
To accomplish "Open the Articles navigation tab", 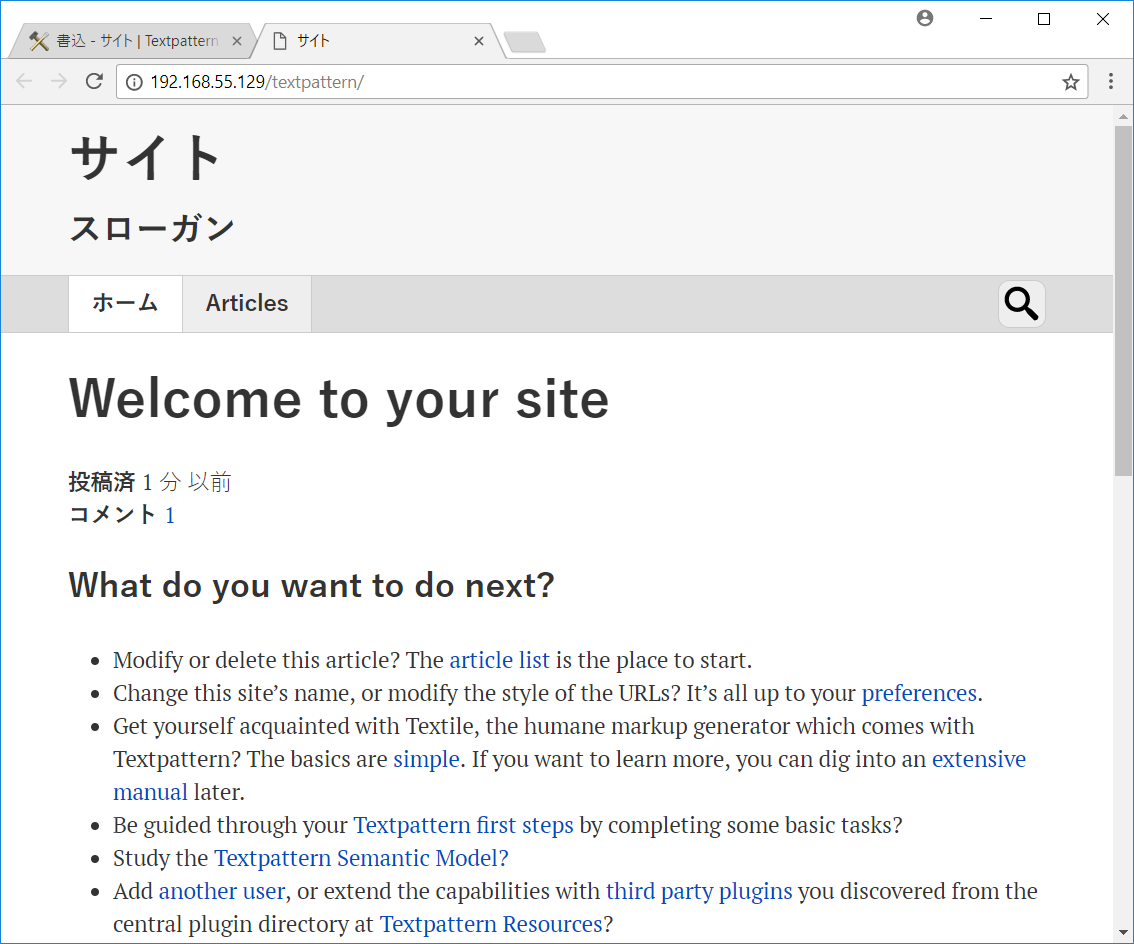I will pos(246,302).
